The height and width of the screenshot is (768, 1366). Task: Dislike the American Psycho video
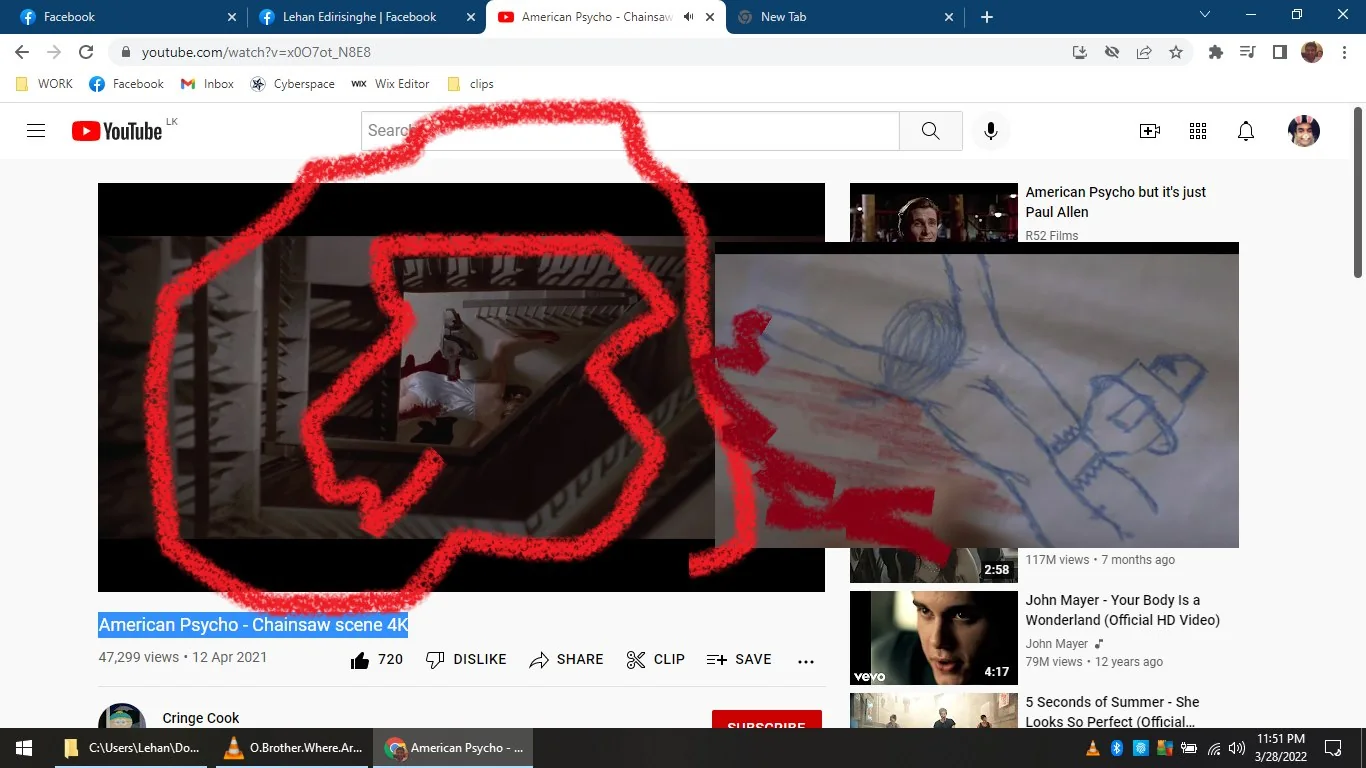466,659
